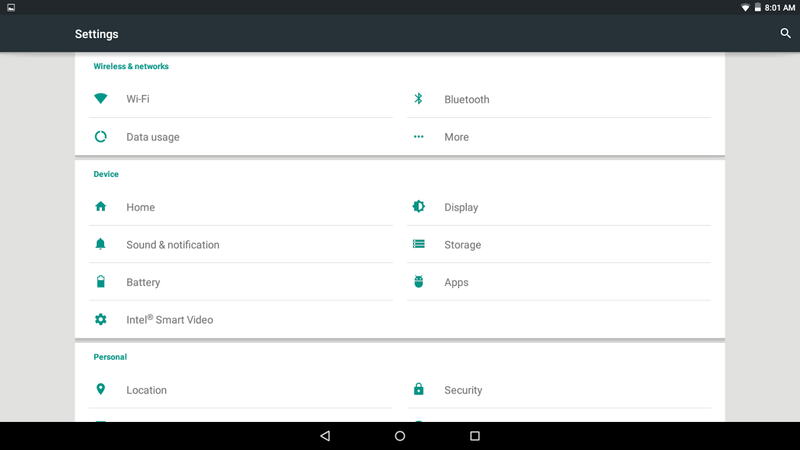800x450 pixels.
Task: Click the Sound bell icon
Action: tap(101, 244)
